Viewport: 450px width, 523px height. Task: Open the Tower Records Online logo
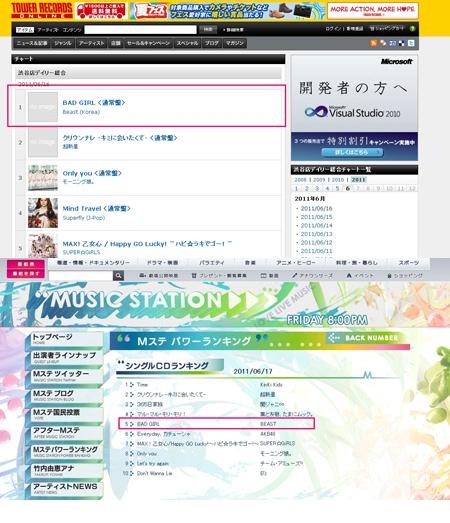point(42,10)
